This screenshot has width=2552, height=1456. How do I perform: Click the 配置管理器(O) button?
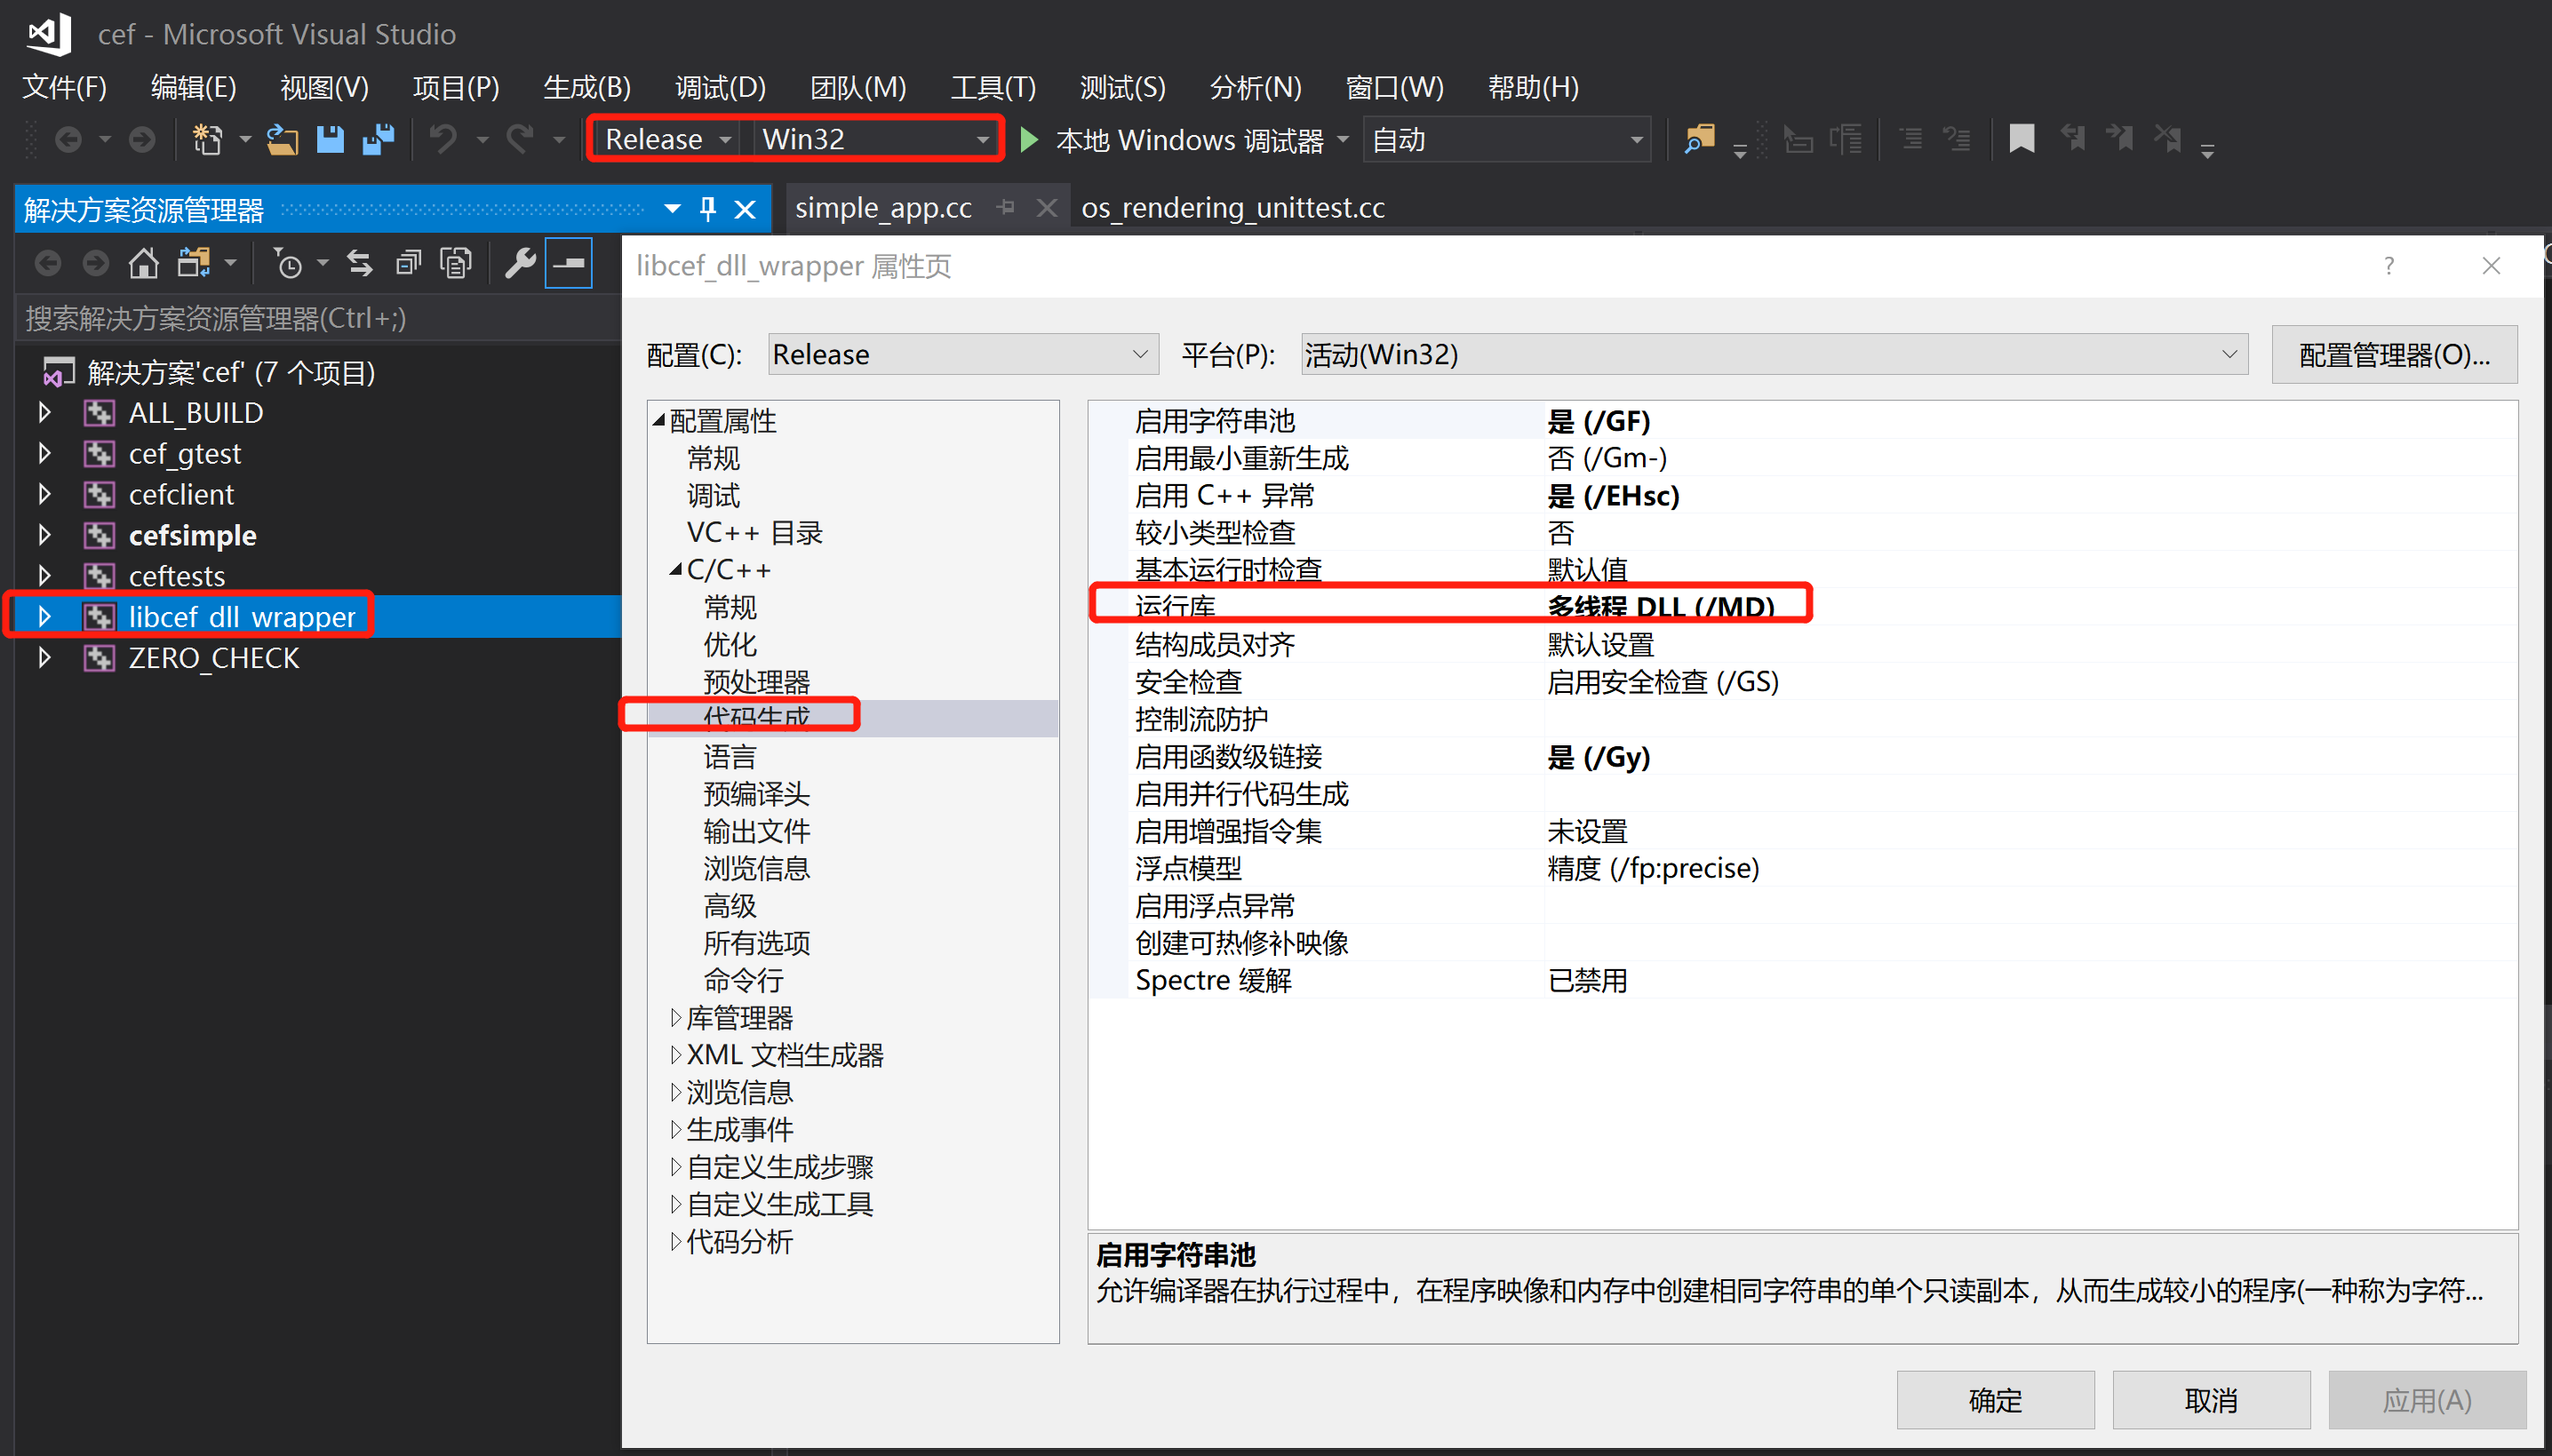[x=2395, y=353]
